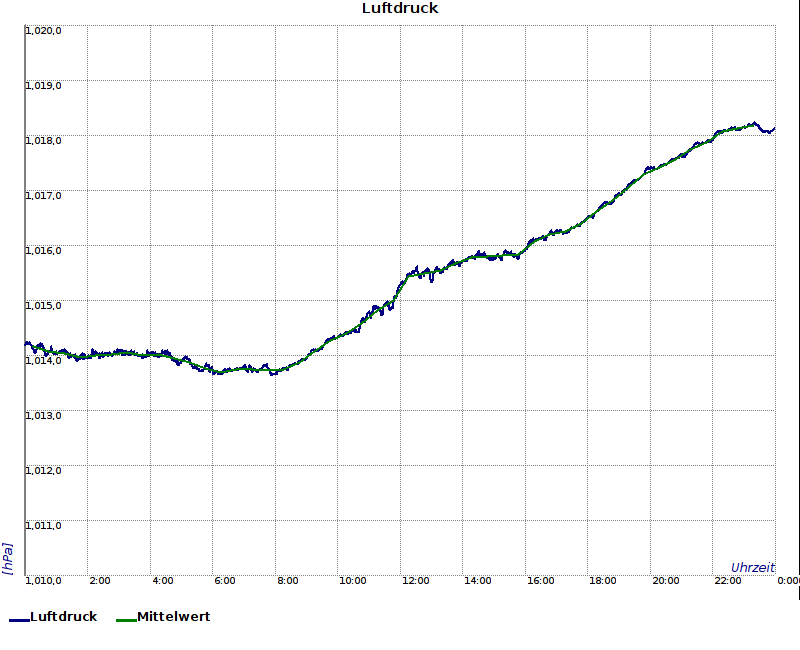Click the 4:00 time label
The image size is (800, 650).
[163, 581]
